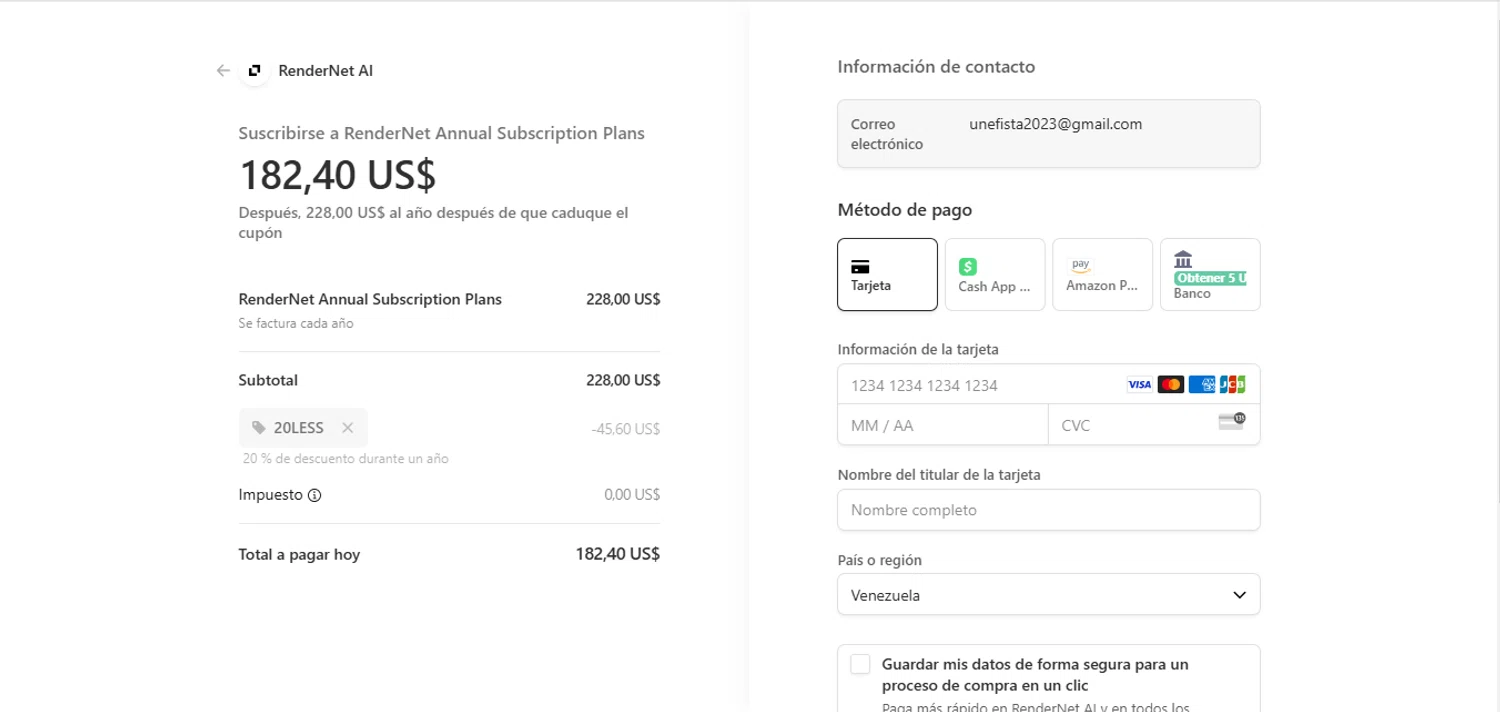Click the American Express logo

(1201, 385)
